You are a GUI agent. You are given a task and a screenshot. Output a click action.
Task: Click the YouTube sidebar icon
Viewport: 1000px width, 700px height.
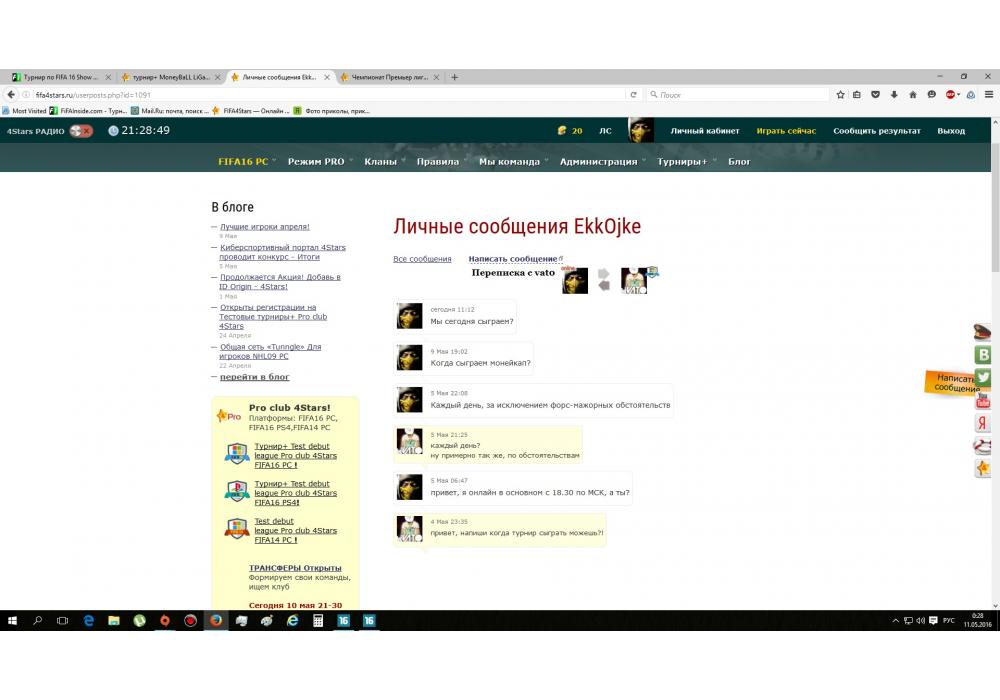click(984, 400)
